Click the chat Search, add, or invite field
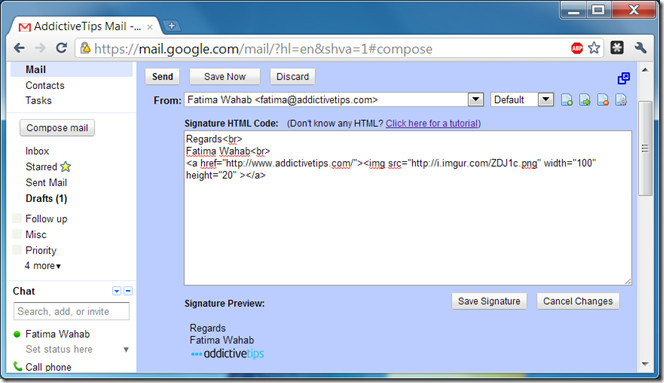 click(72, 311)
